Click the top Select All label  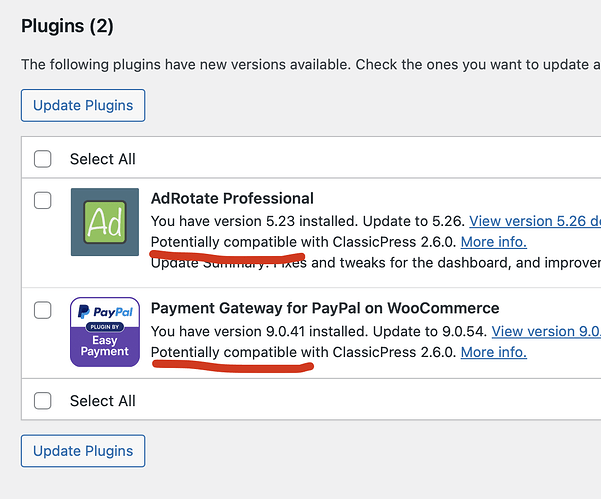pyautogui.click(x=103, y=159)
